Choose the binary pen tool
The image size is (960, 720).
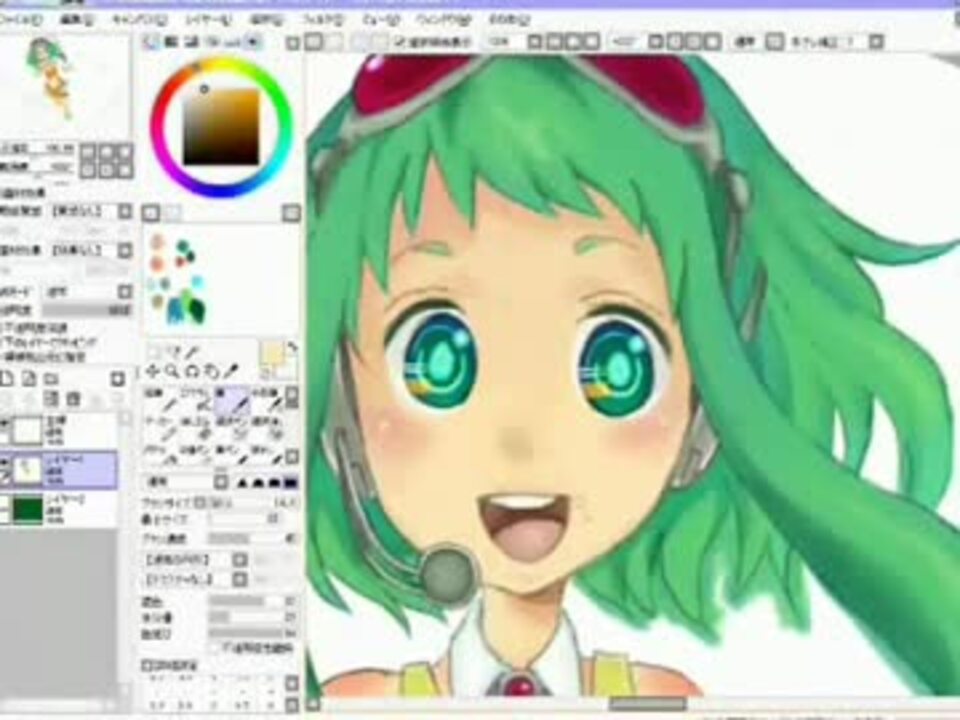coord(197,456)
